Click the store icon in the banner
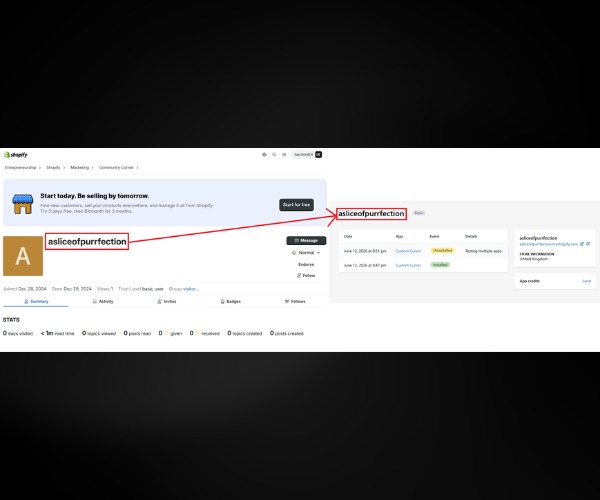600x500 pixels. click(x=23, y=204)
